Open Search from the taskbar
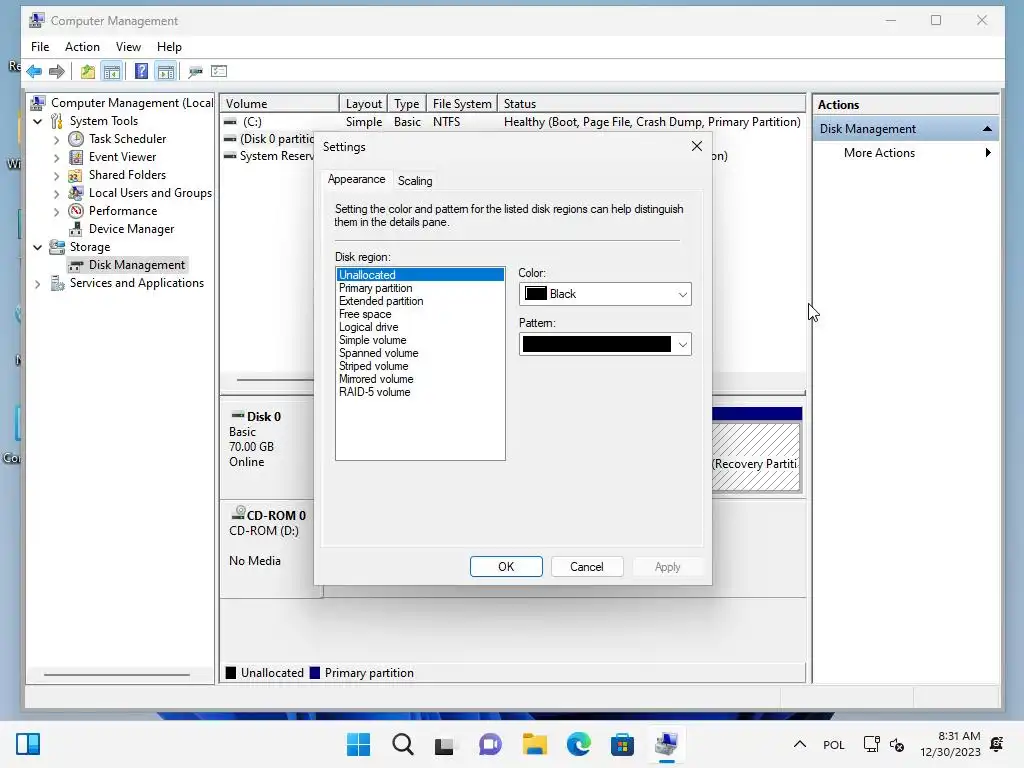This screenshot has width=1024, height=768. [403, 744]
